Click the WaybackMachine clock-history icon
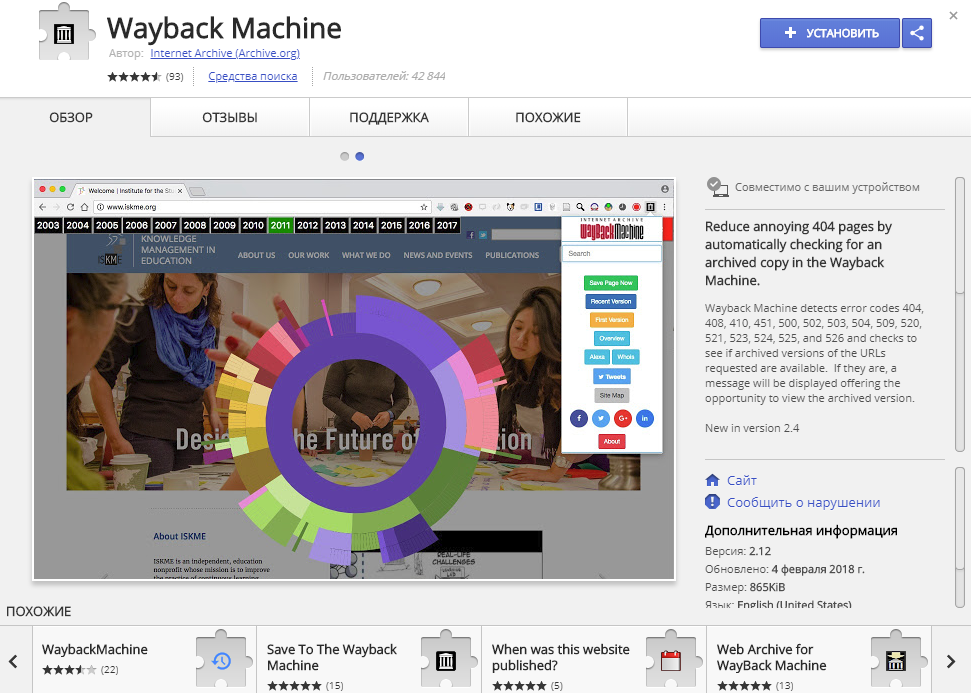 coord(221,661)
